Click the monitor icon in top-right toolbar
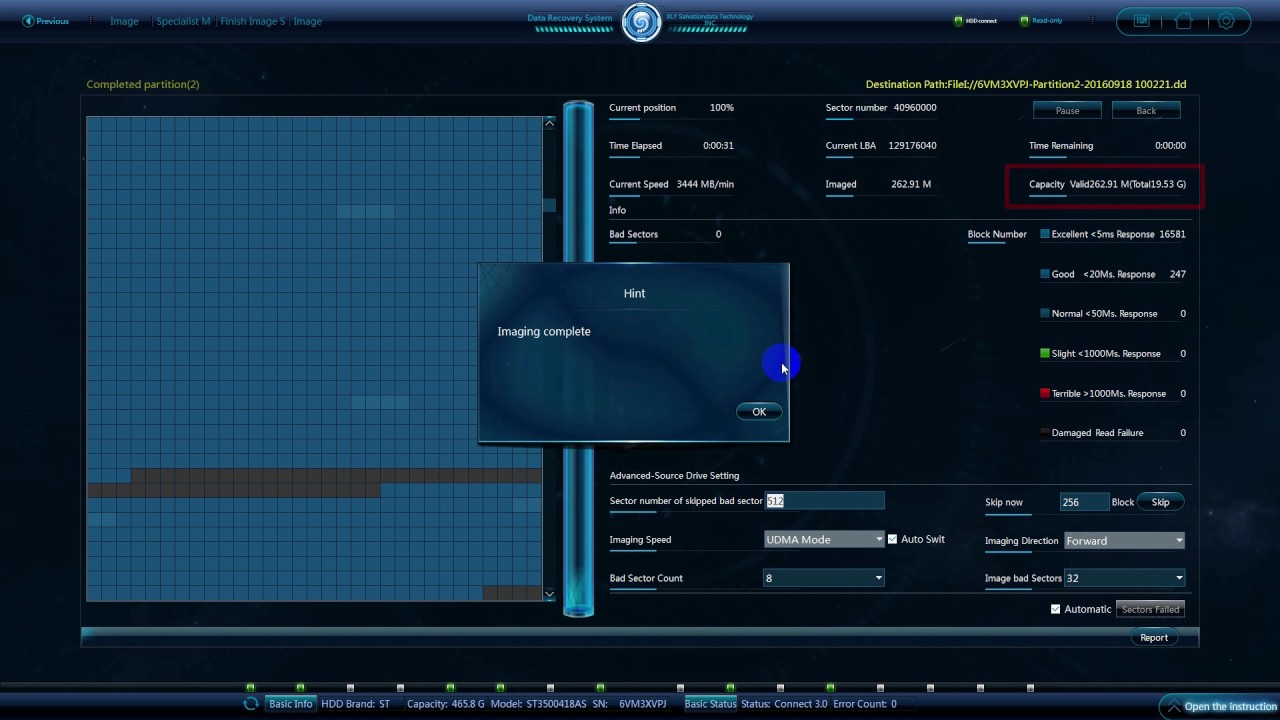This screenshot has height=720, width=1280. pyautogui.click(x=1141, y=21)
